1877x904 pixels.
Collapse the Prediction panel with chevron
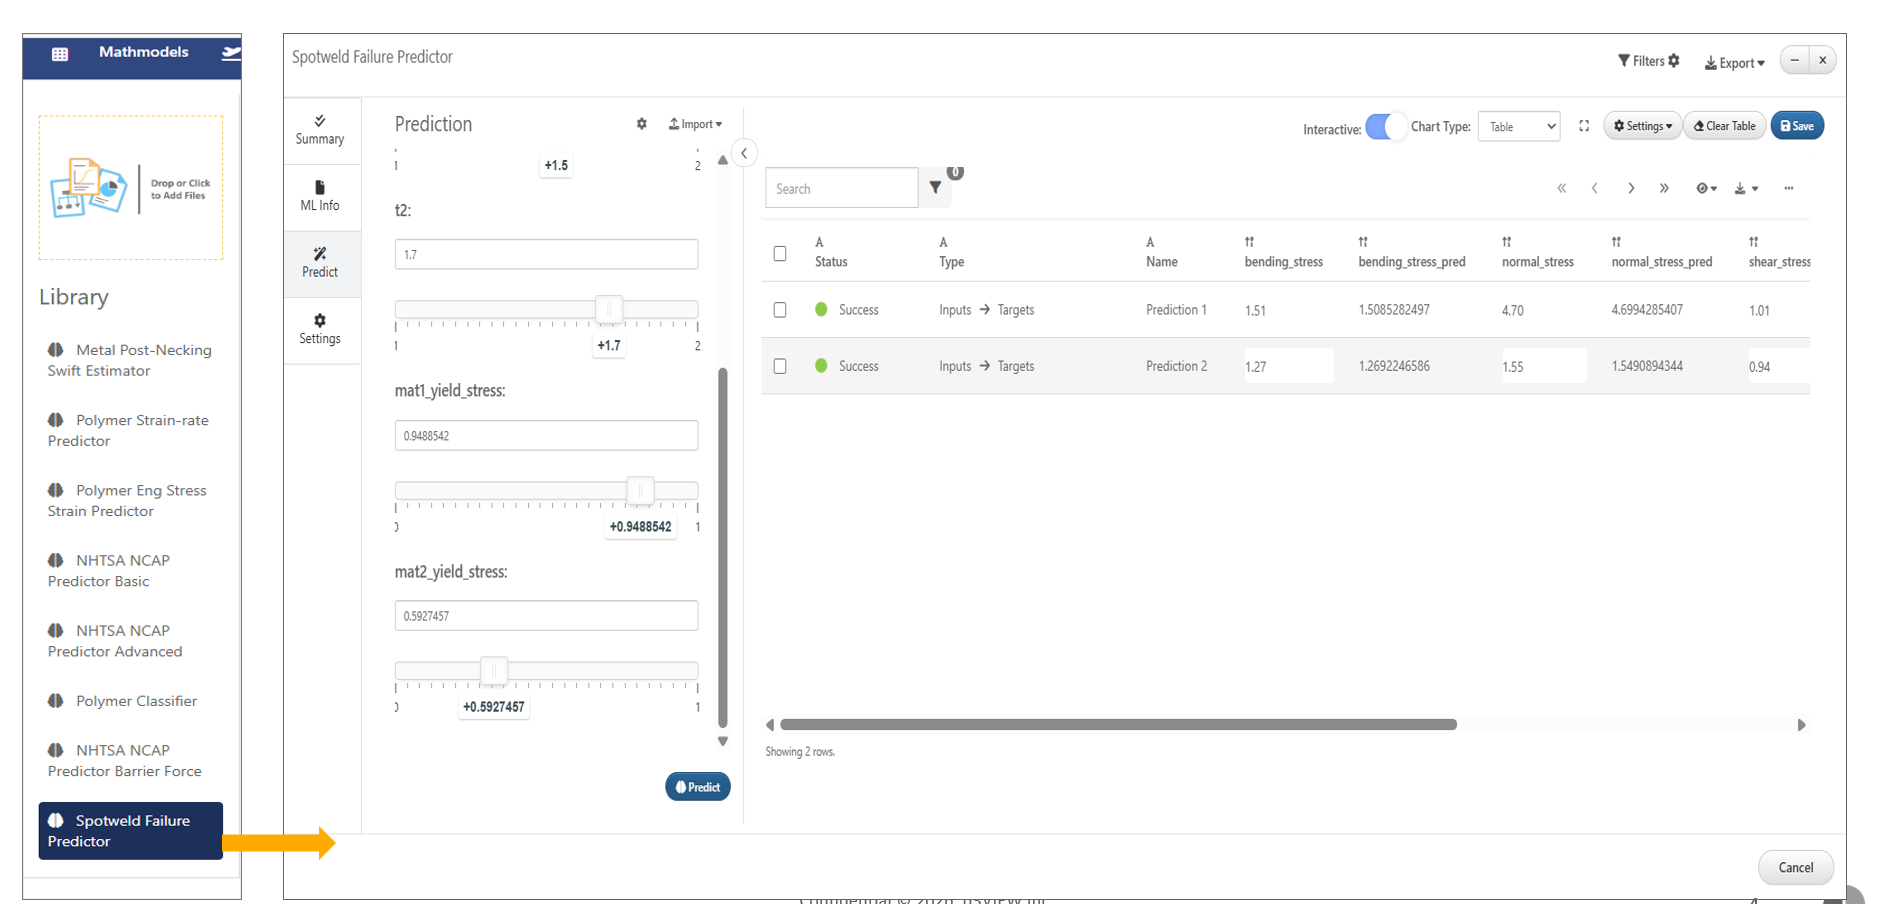(744, 153)
